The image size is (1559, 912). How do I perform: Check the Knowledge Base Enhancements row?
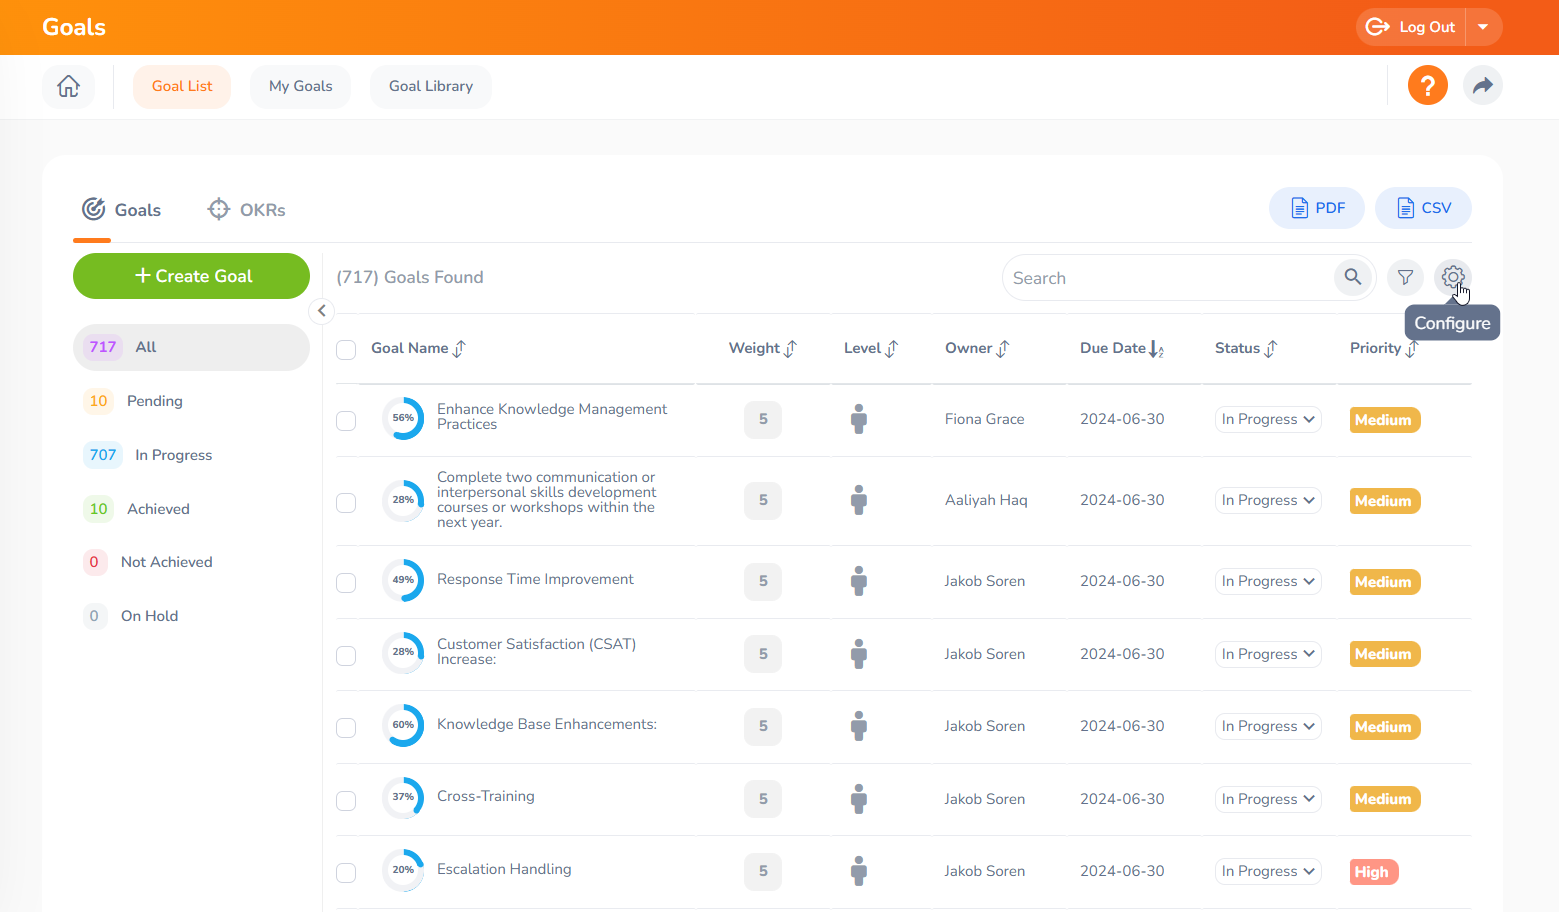coord(346,727)
